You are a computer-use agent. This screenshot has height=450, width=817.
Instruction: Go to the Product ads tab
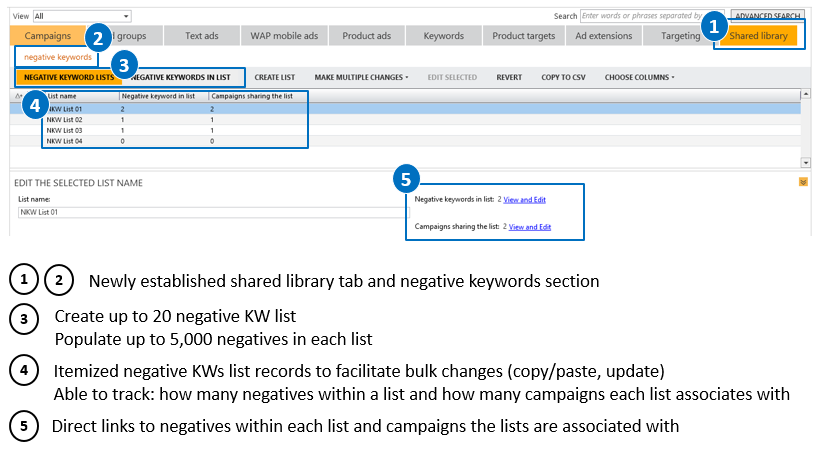(x=367, y=36)
